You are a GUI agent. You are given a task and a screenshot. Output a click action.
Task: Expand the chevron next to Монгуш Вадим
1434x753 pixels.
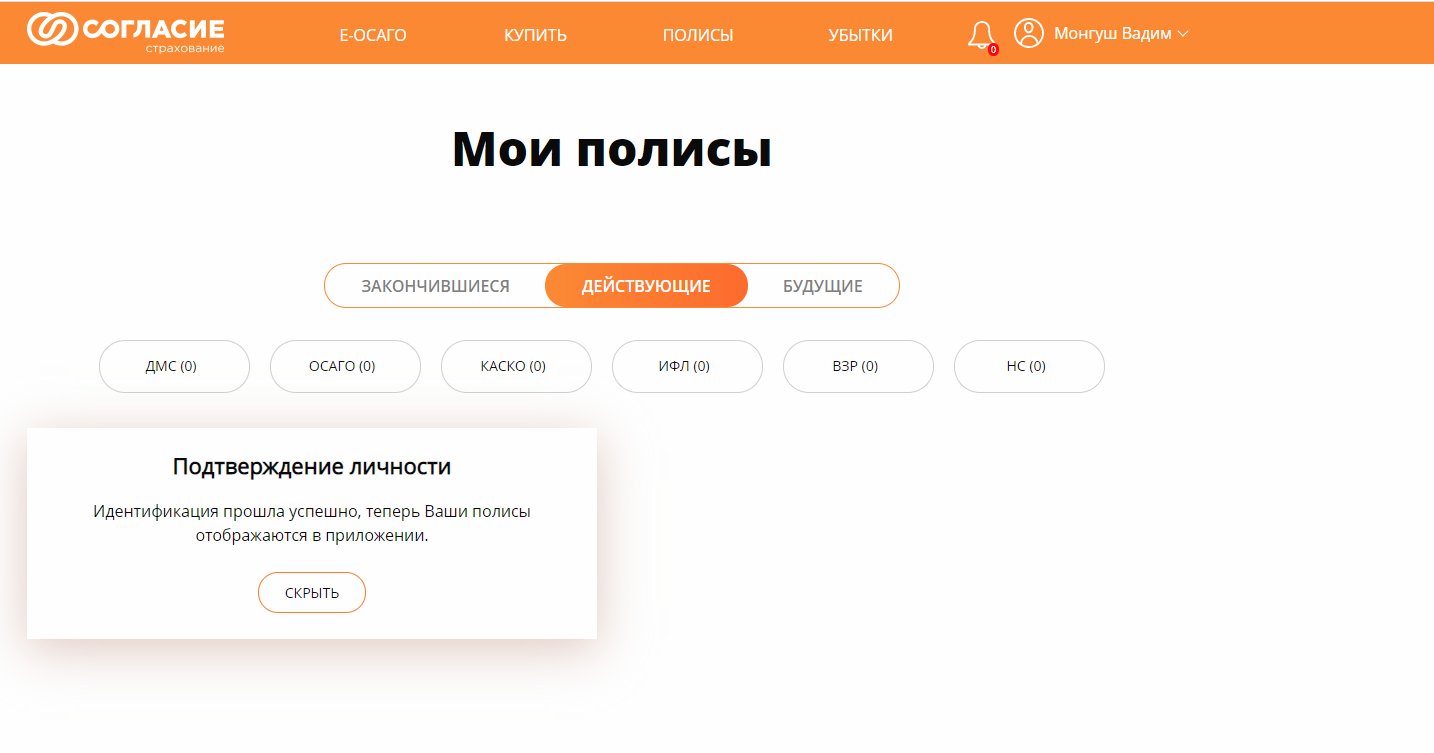[x=1183, y=34]
